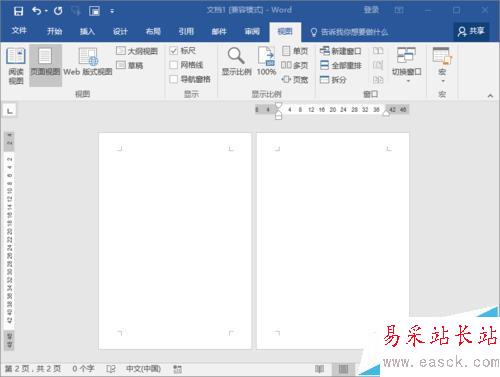The image size is (500, 377).
Task: Open the 显示比例 zoom dialog
Action: [236, 62]
